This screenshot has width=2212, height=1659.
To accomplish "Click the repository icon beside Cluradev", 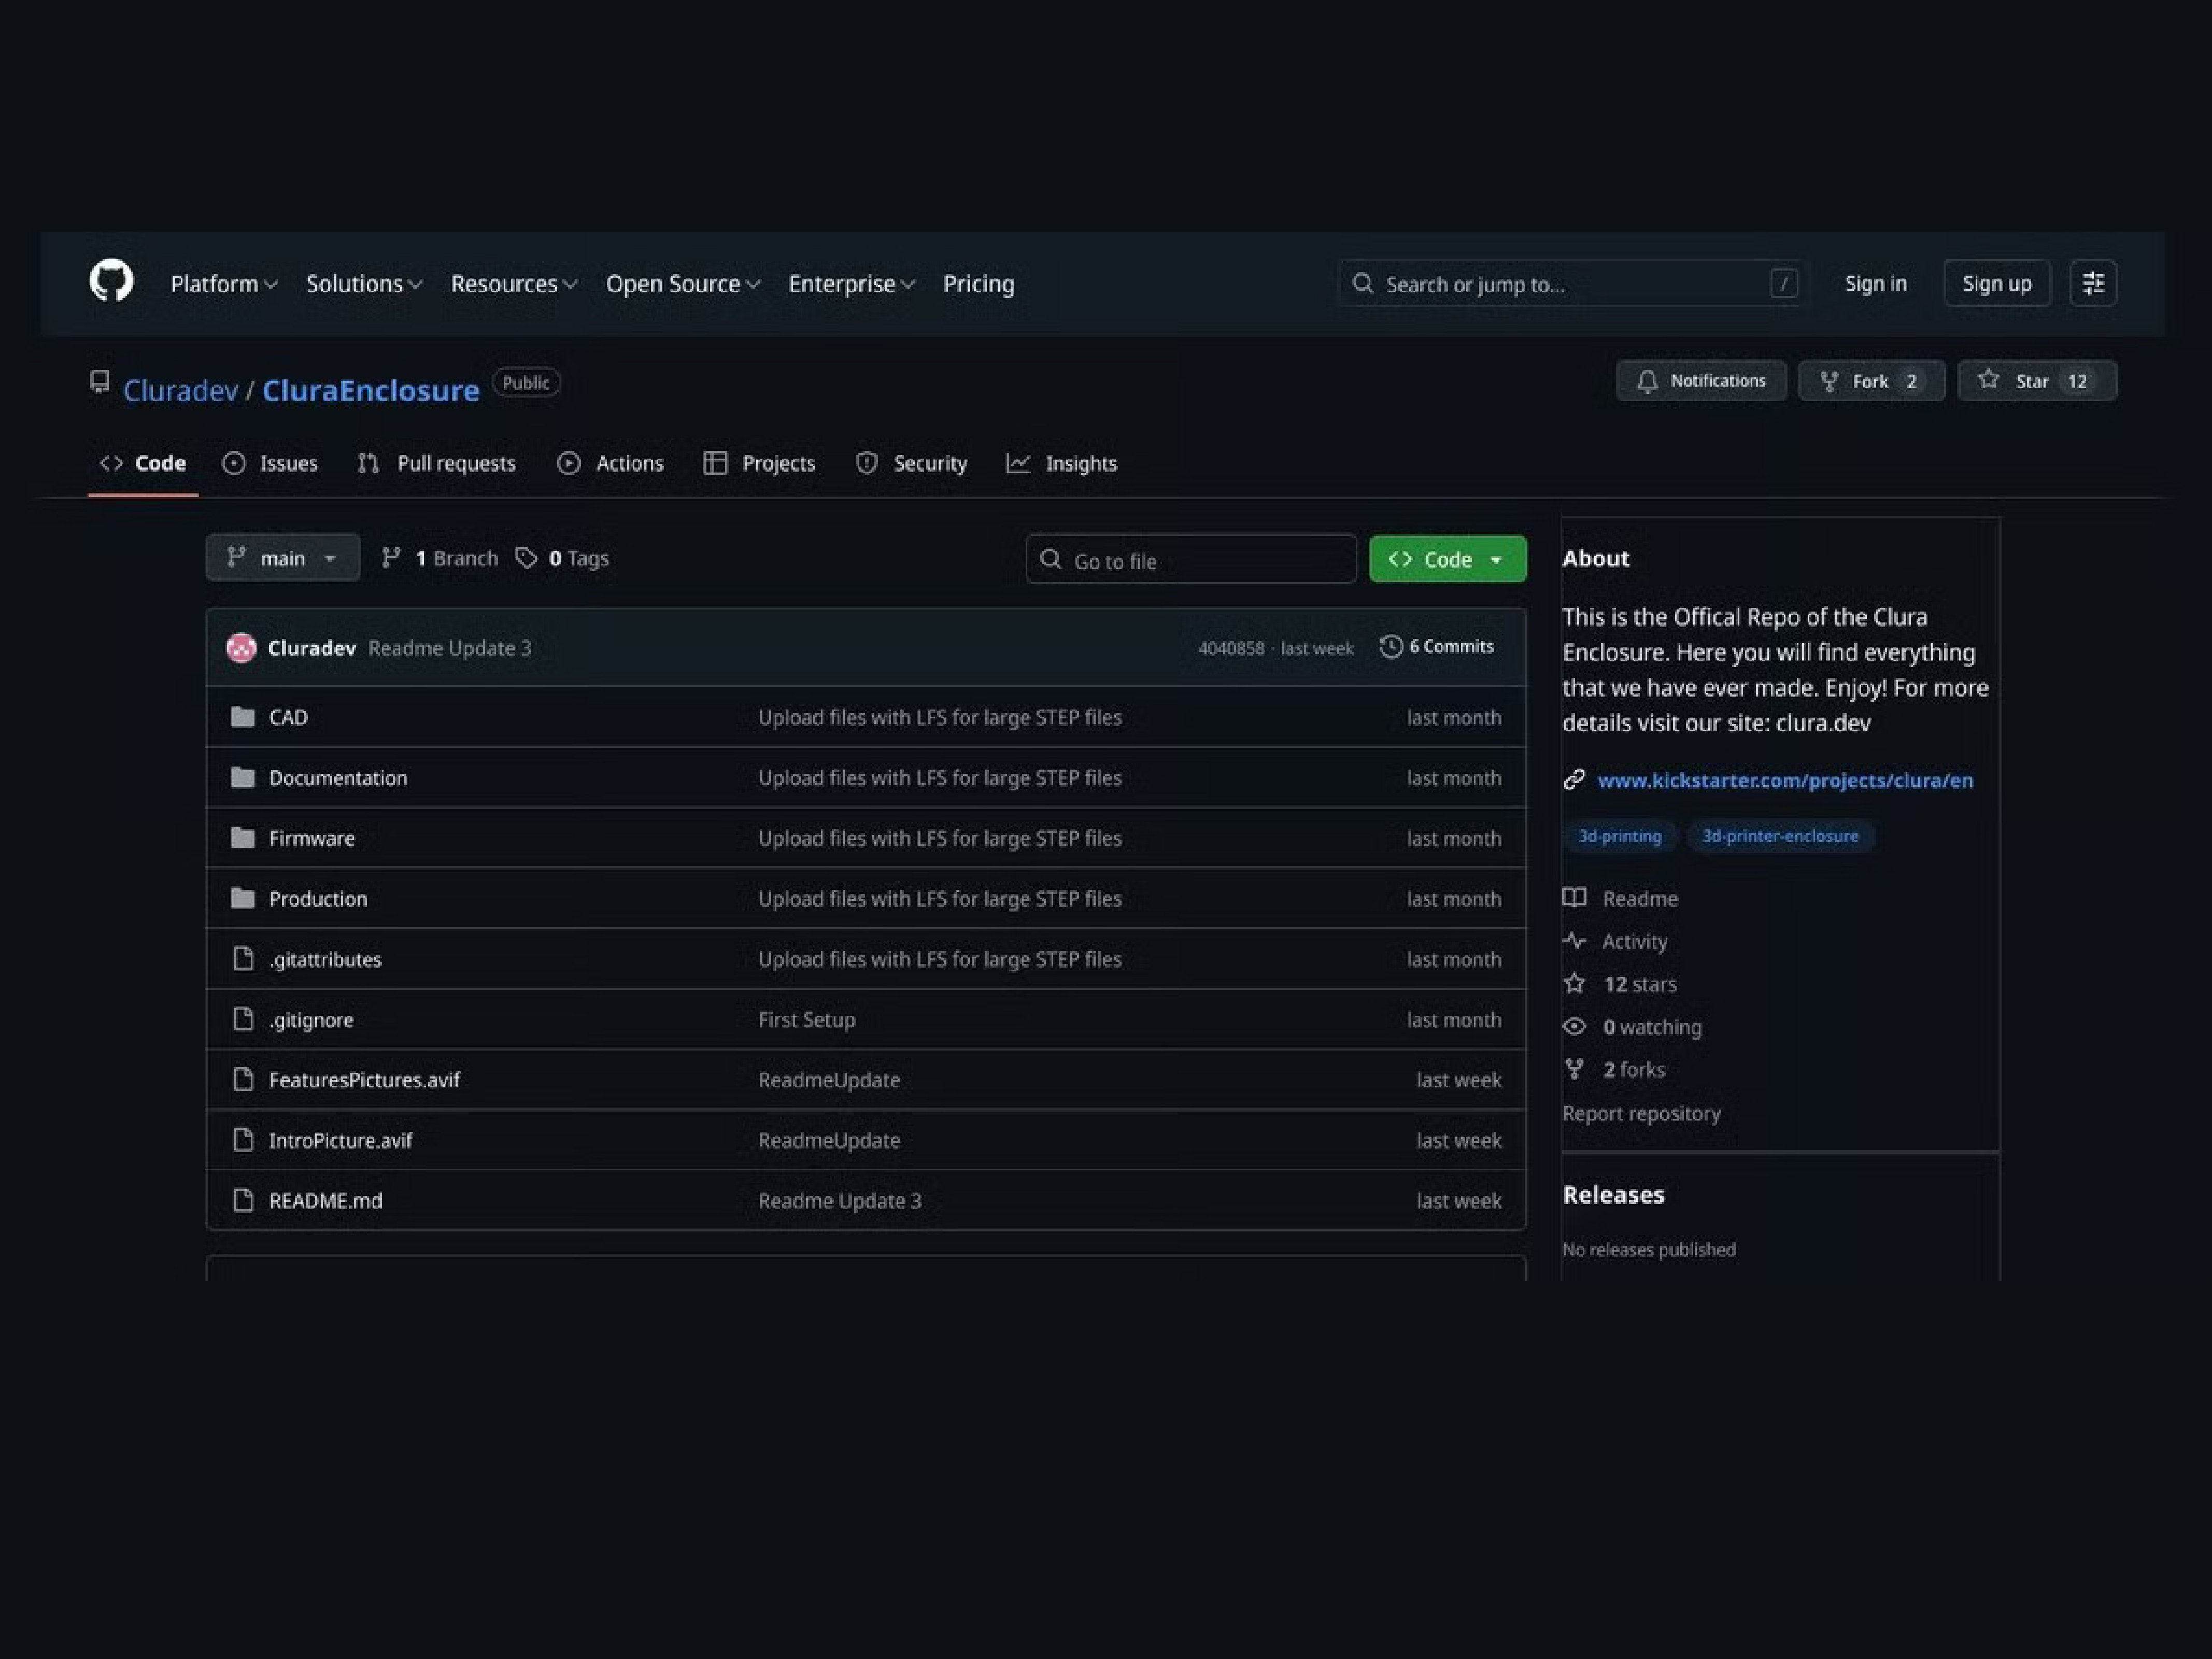I will (x=99, y=382).
